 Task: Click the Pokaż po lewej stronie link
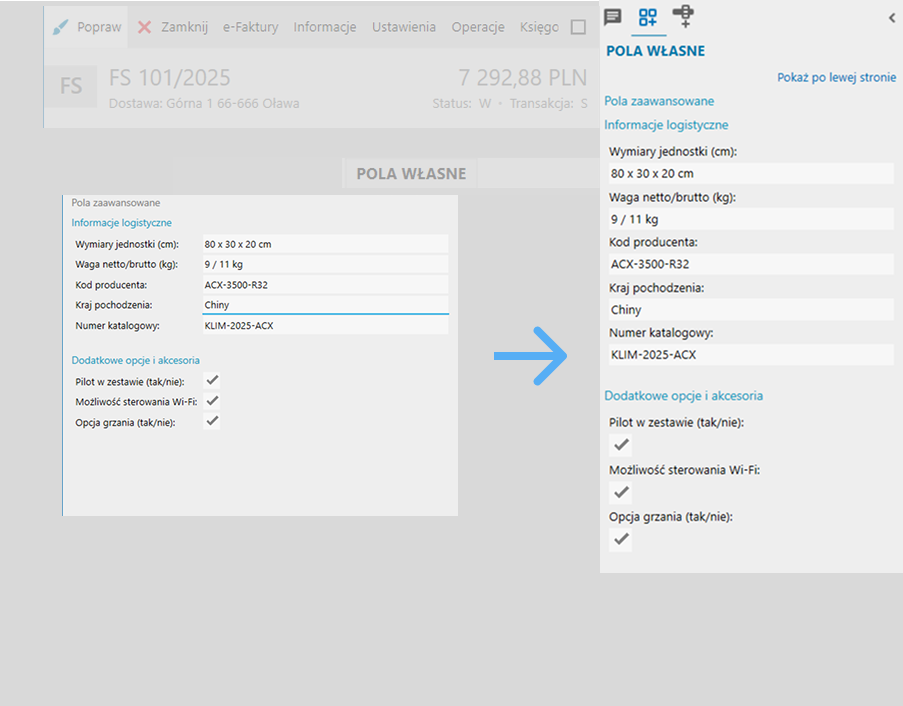[x=836, y=77]
